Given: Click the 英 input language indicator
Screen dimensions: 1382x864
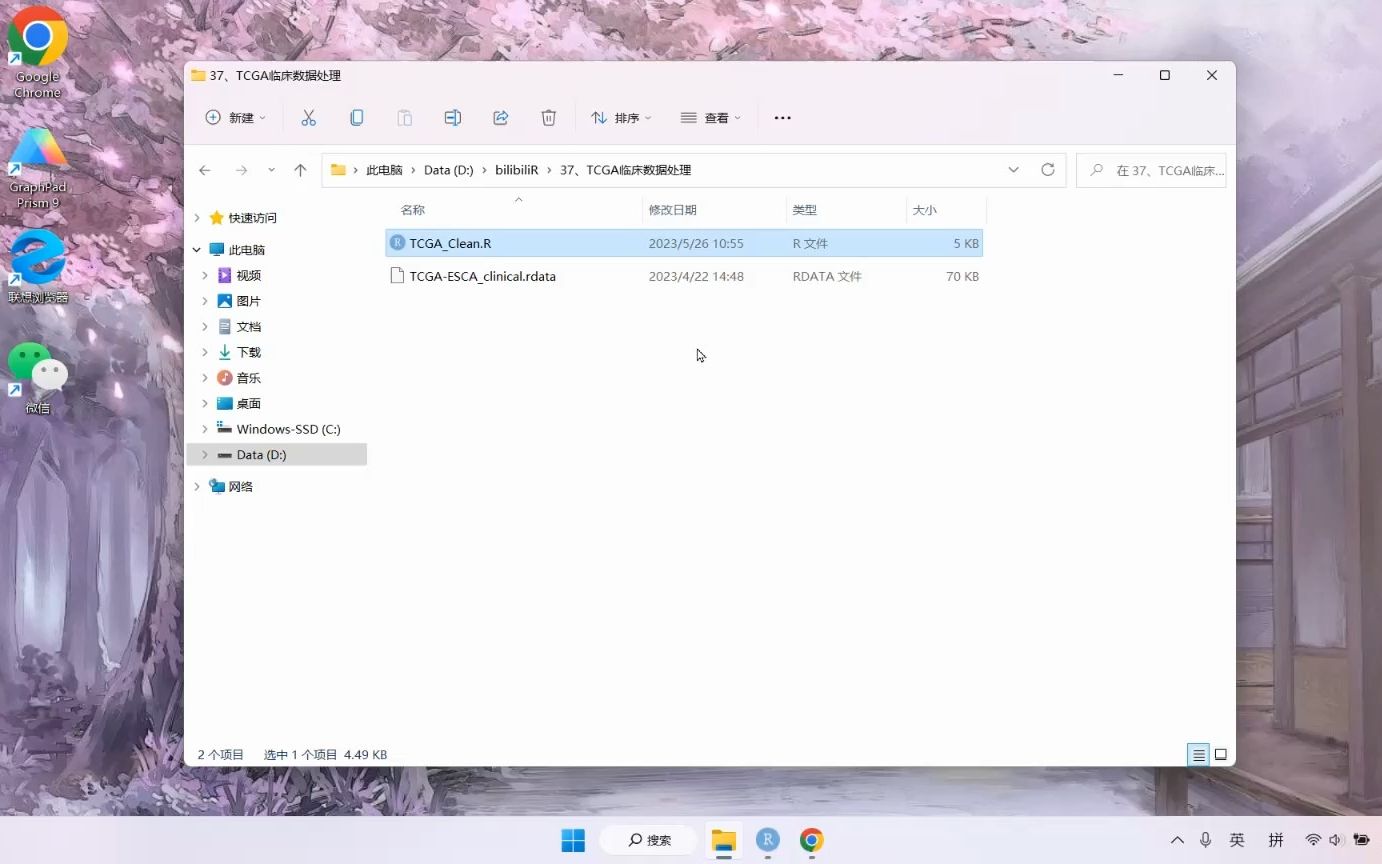Looking at the screenshot, I should click(x=1237, y=840).
